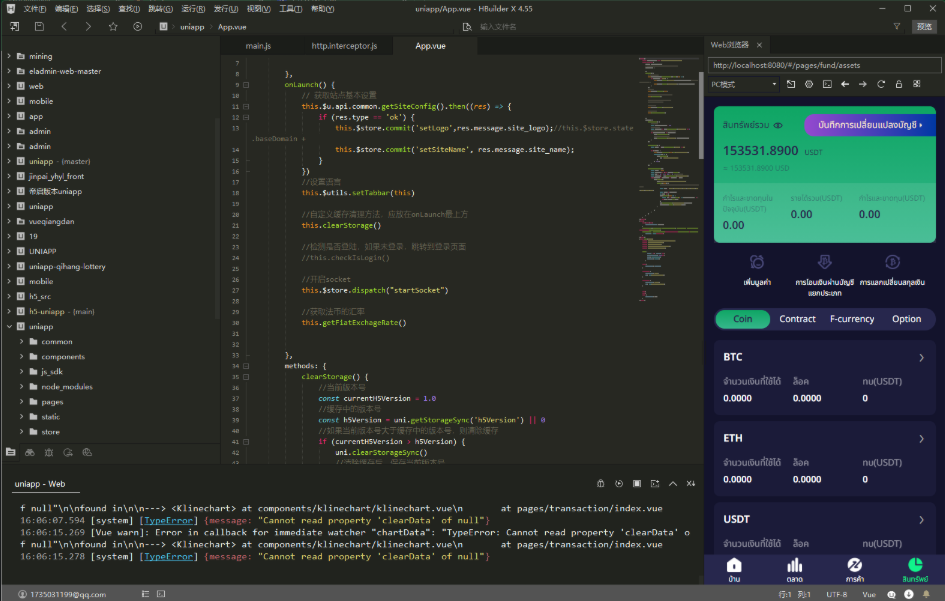Click the editor vertical scrollbar thumb

(701, 115)
